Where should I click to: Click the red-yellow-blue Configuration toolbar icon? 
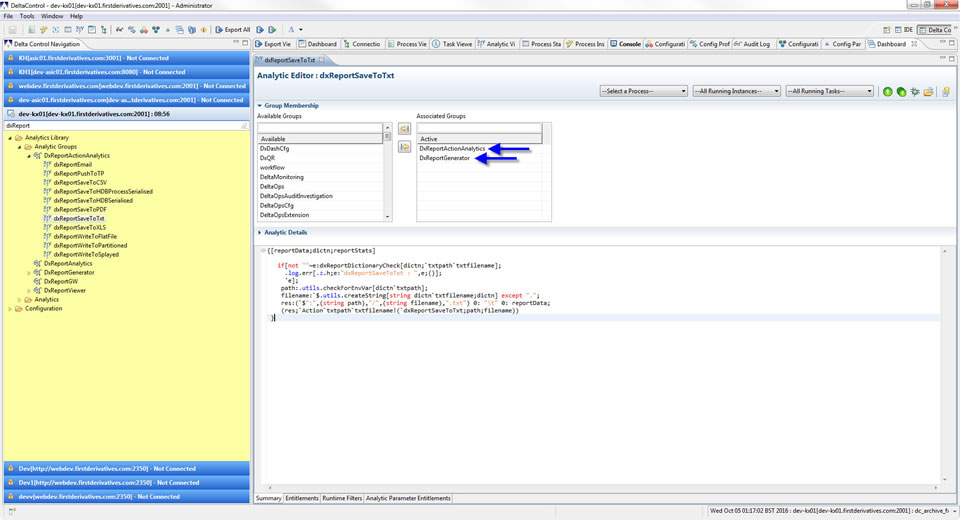point(144,29)
